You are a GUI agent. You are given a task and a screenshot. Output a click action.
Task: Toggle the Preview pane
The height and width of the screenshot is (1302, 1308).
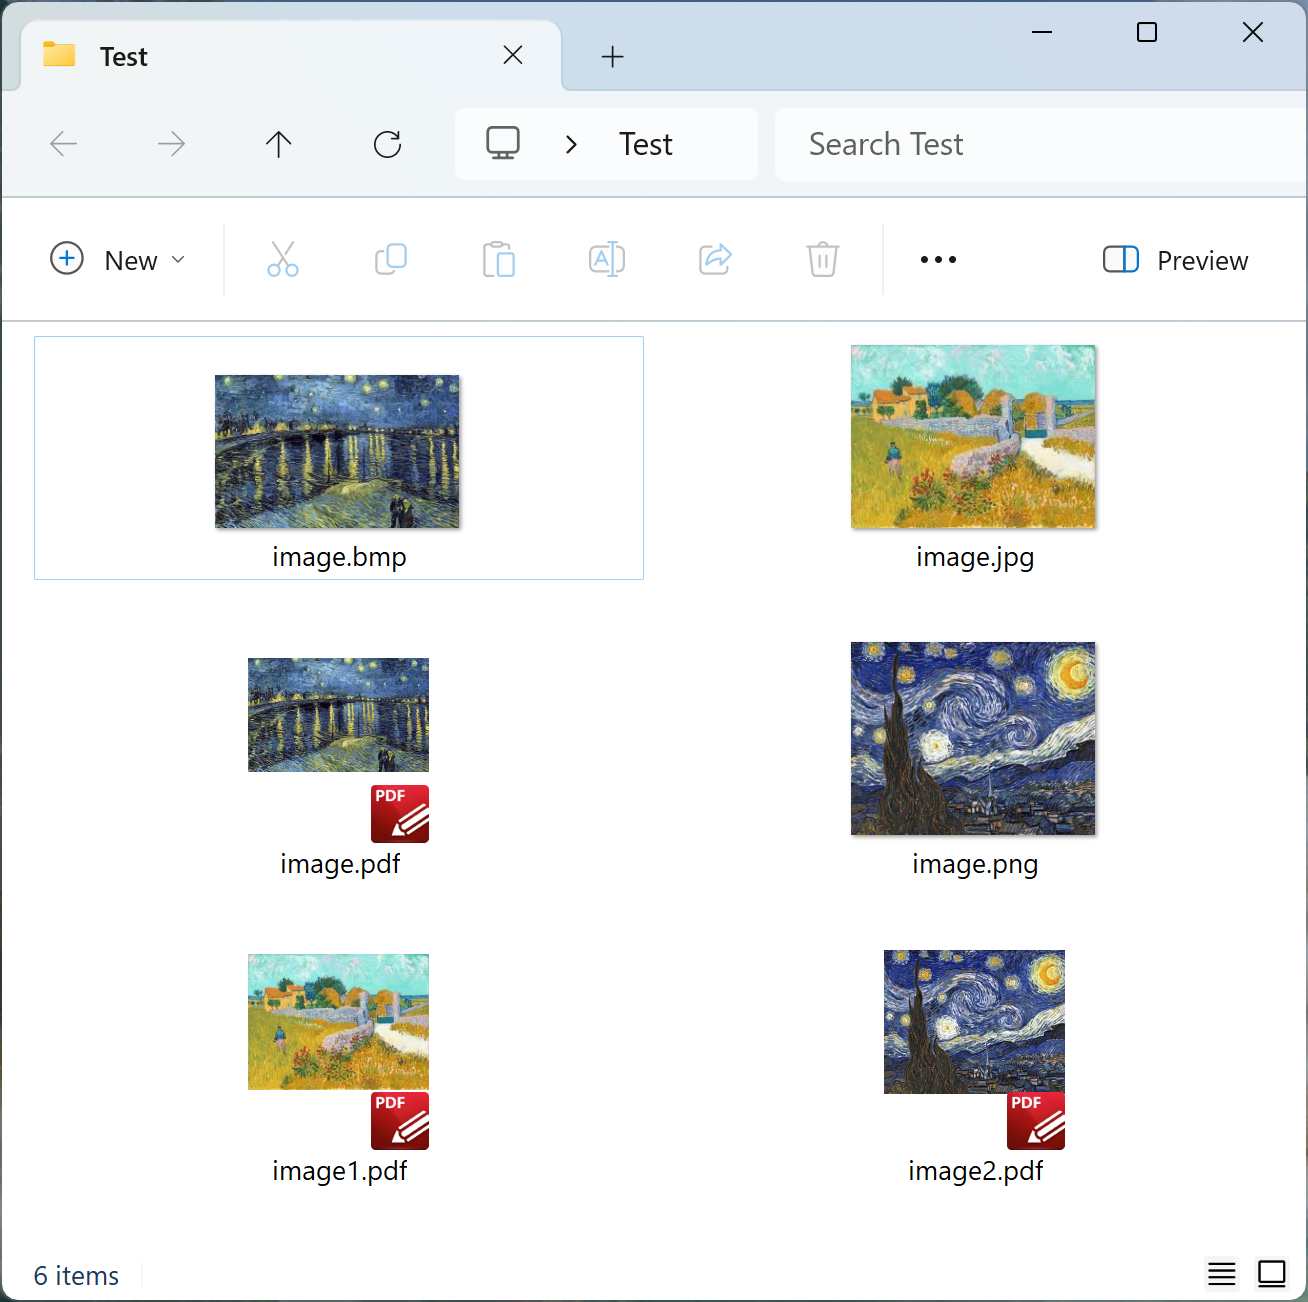pyautogui.click(x=1176, y=260)
